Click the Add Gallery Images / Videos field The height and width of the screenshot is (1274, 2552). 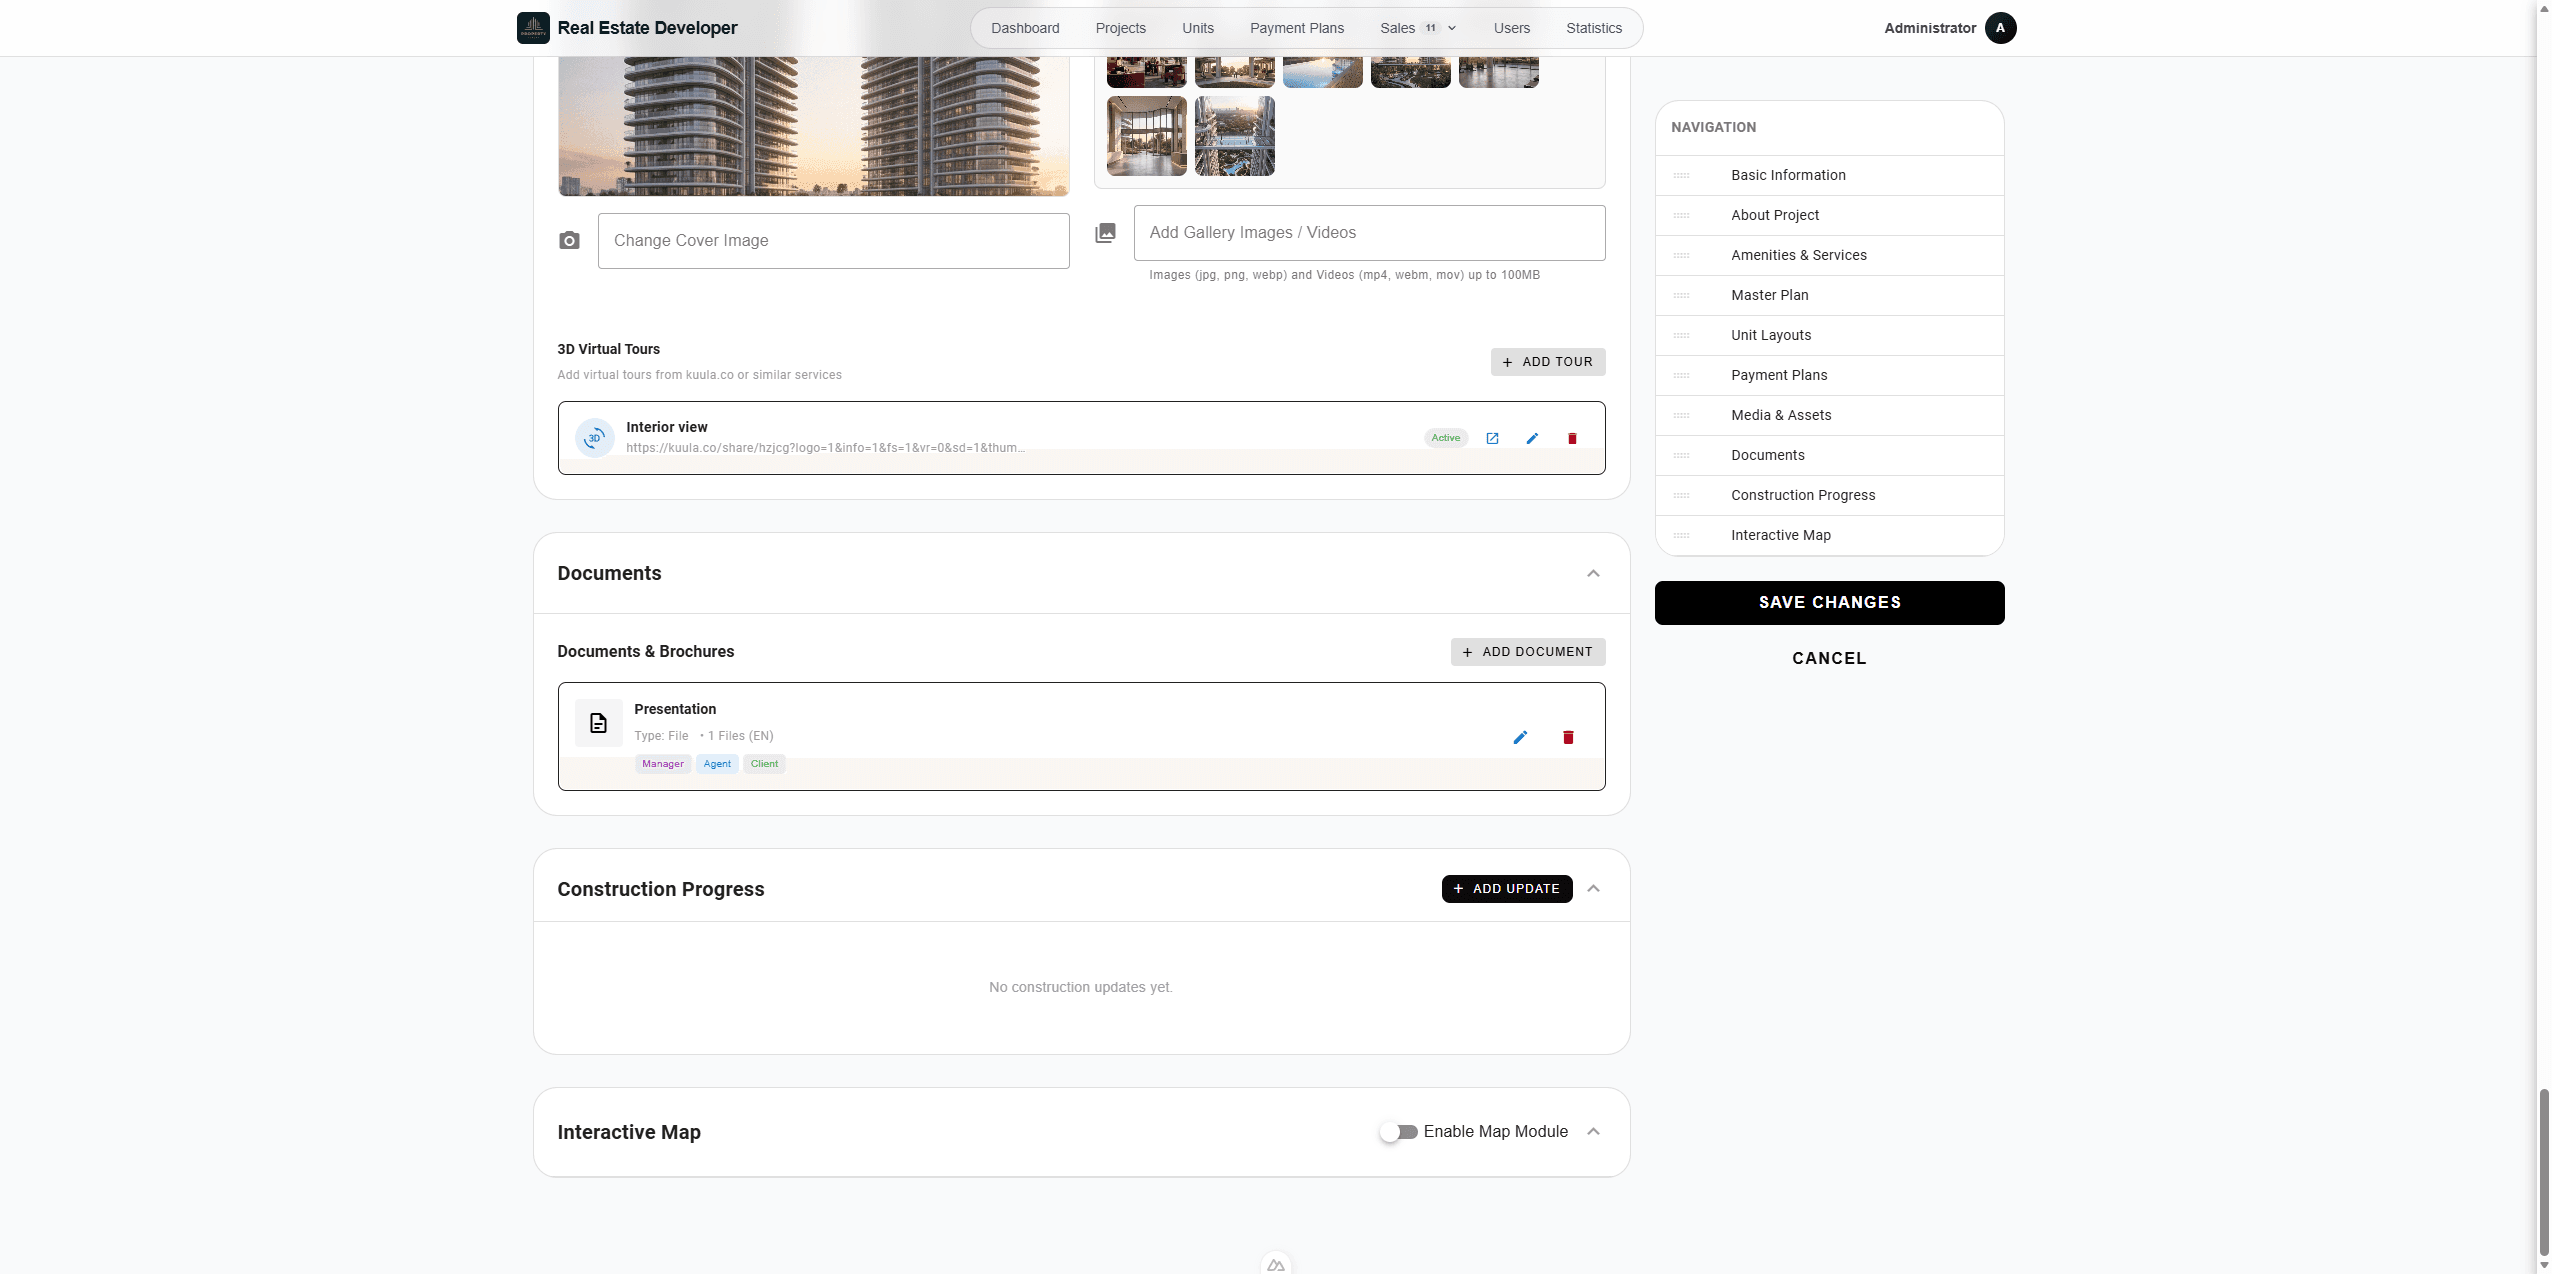[1369, 233]
